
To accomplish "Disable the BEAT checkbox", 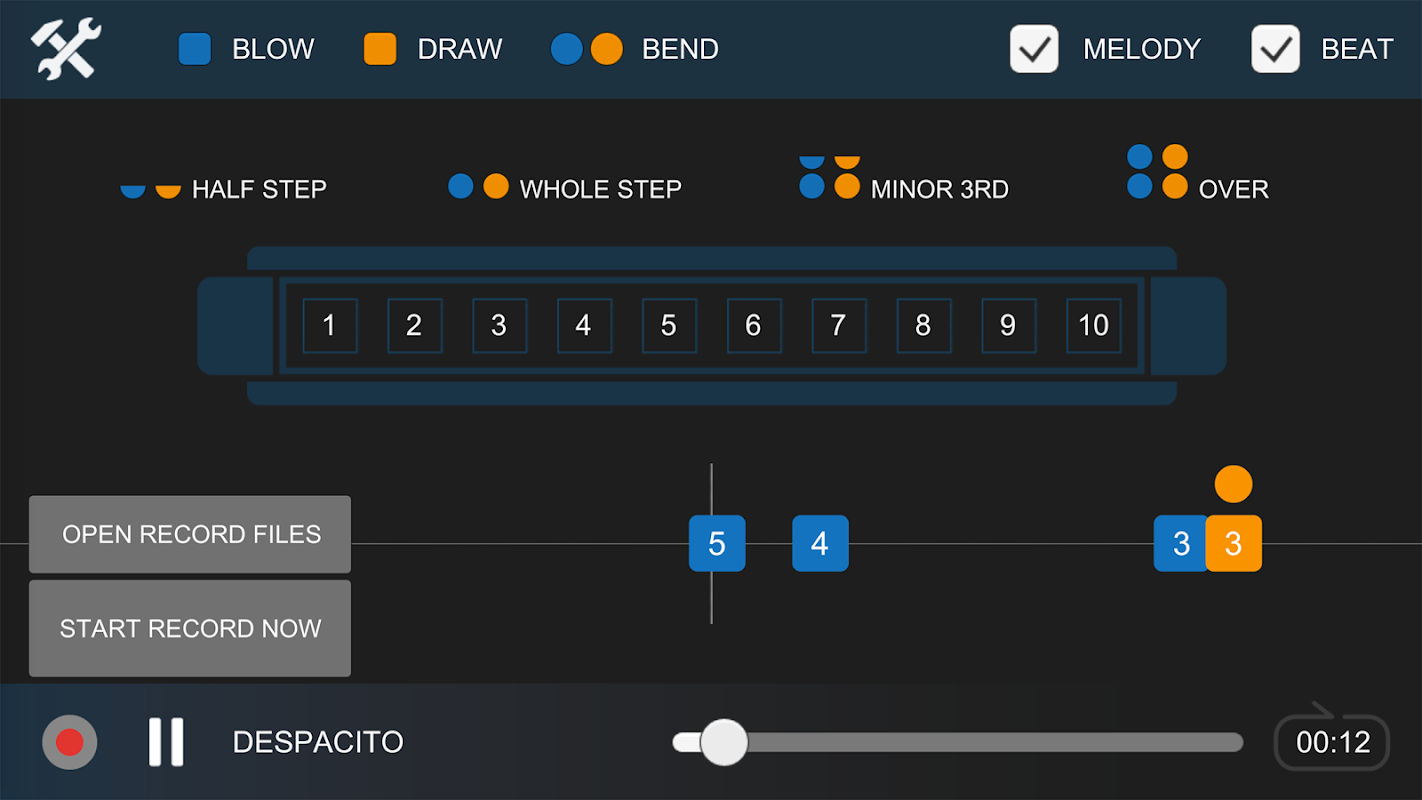I will click(1275, 49).
